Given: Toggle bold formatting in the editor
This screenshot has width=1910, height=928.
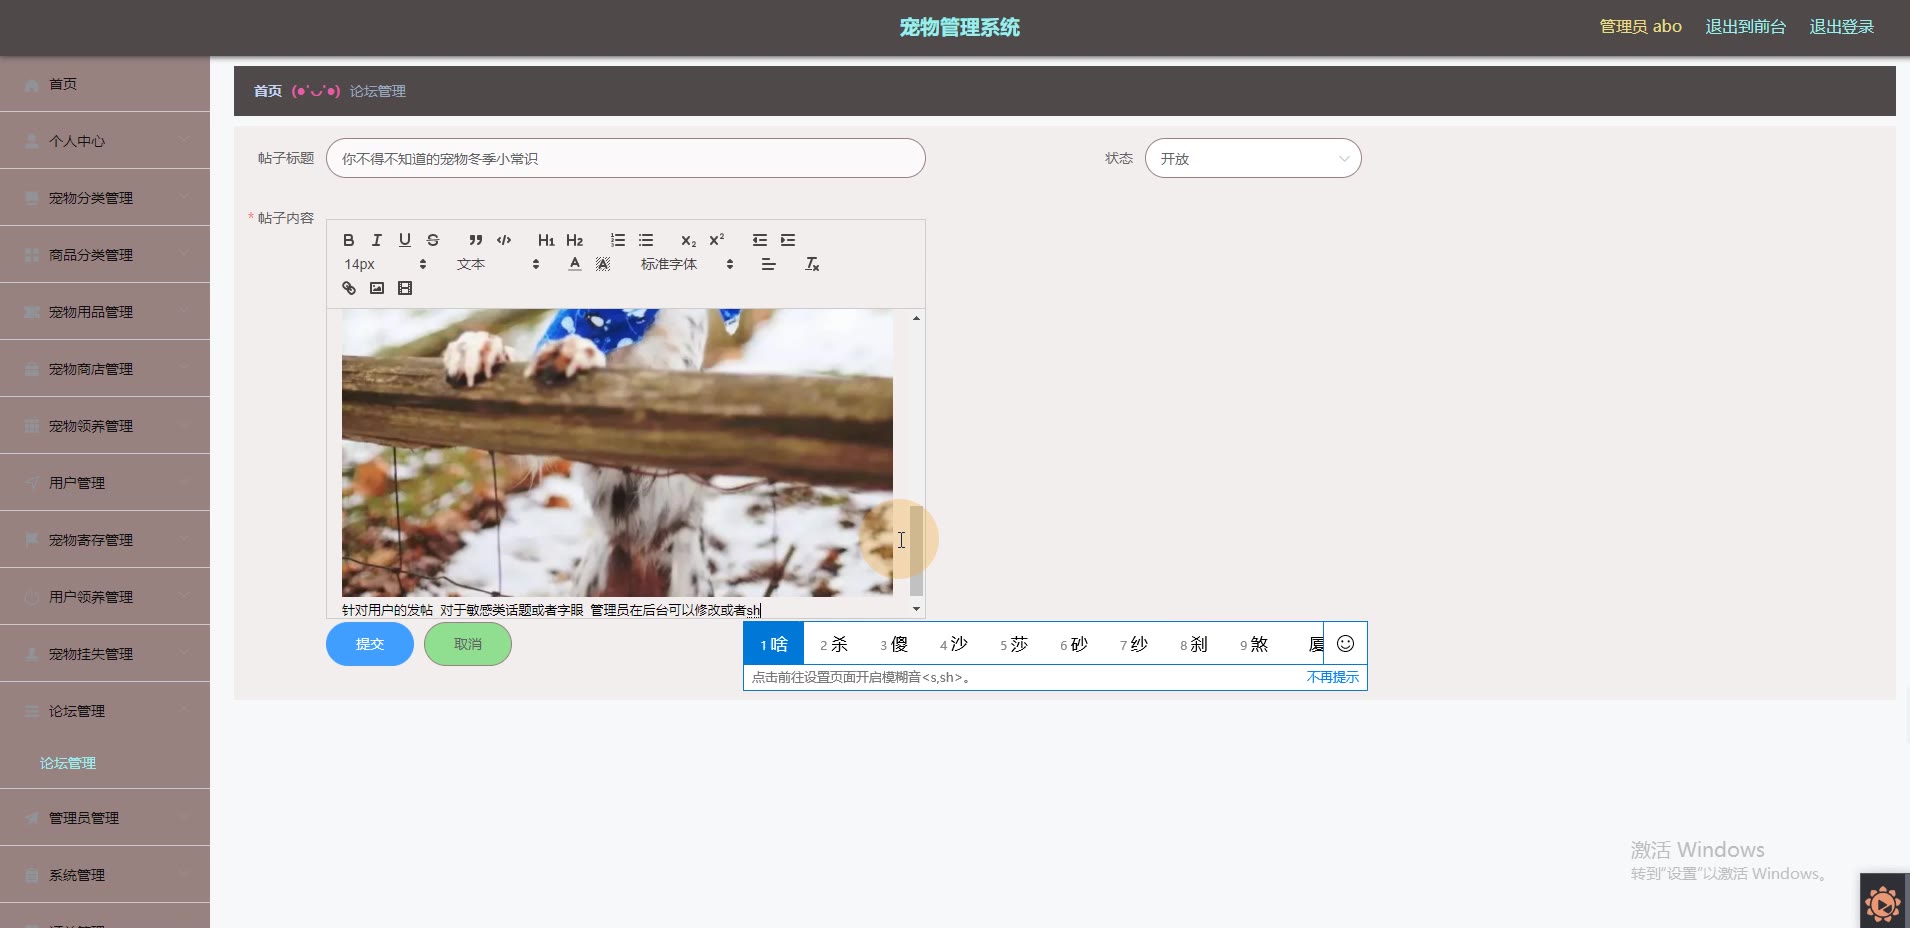Looking at the screenshot, I should click(x=348, y=240).
